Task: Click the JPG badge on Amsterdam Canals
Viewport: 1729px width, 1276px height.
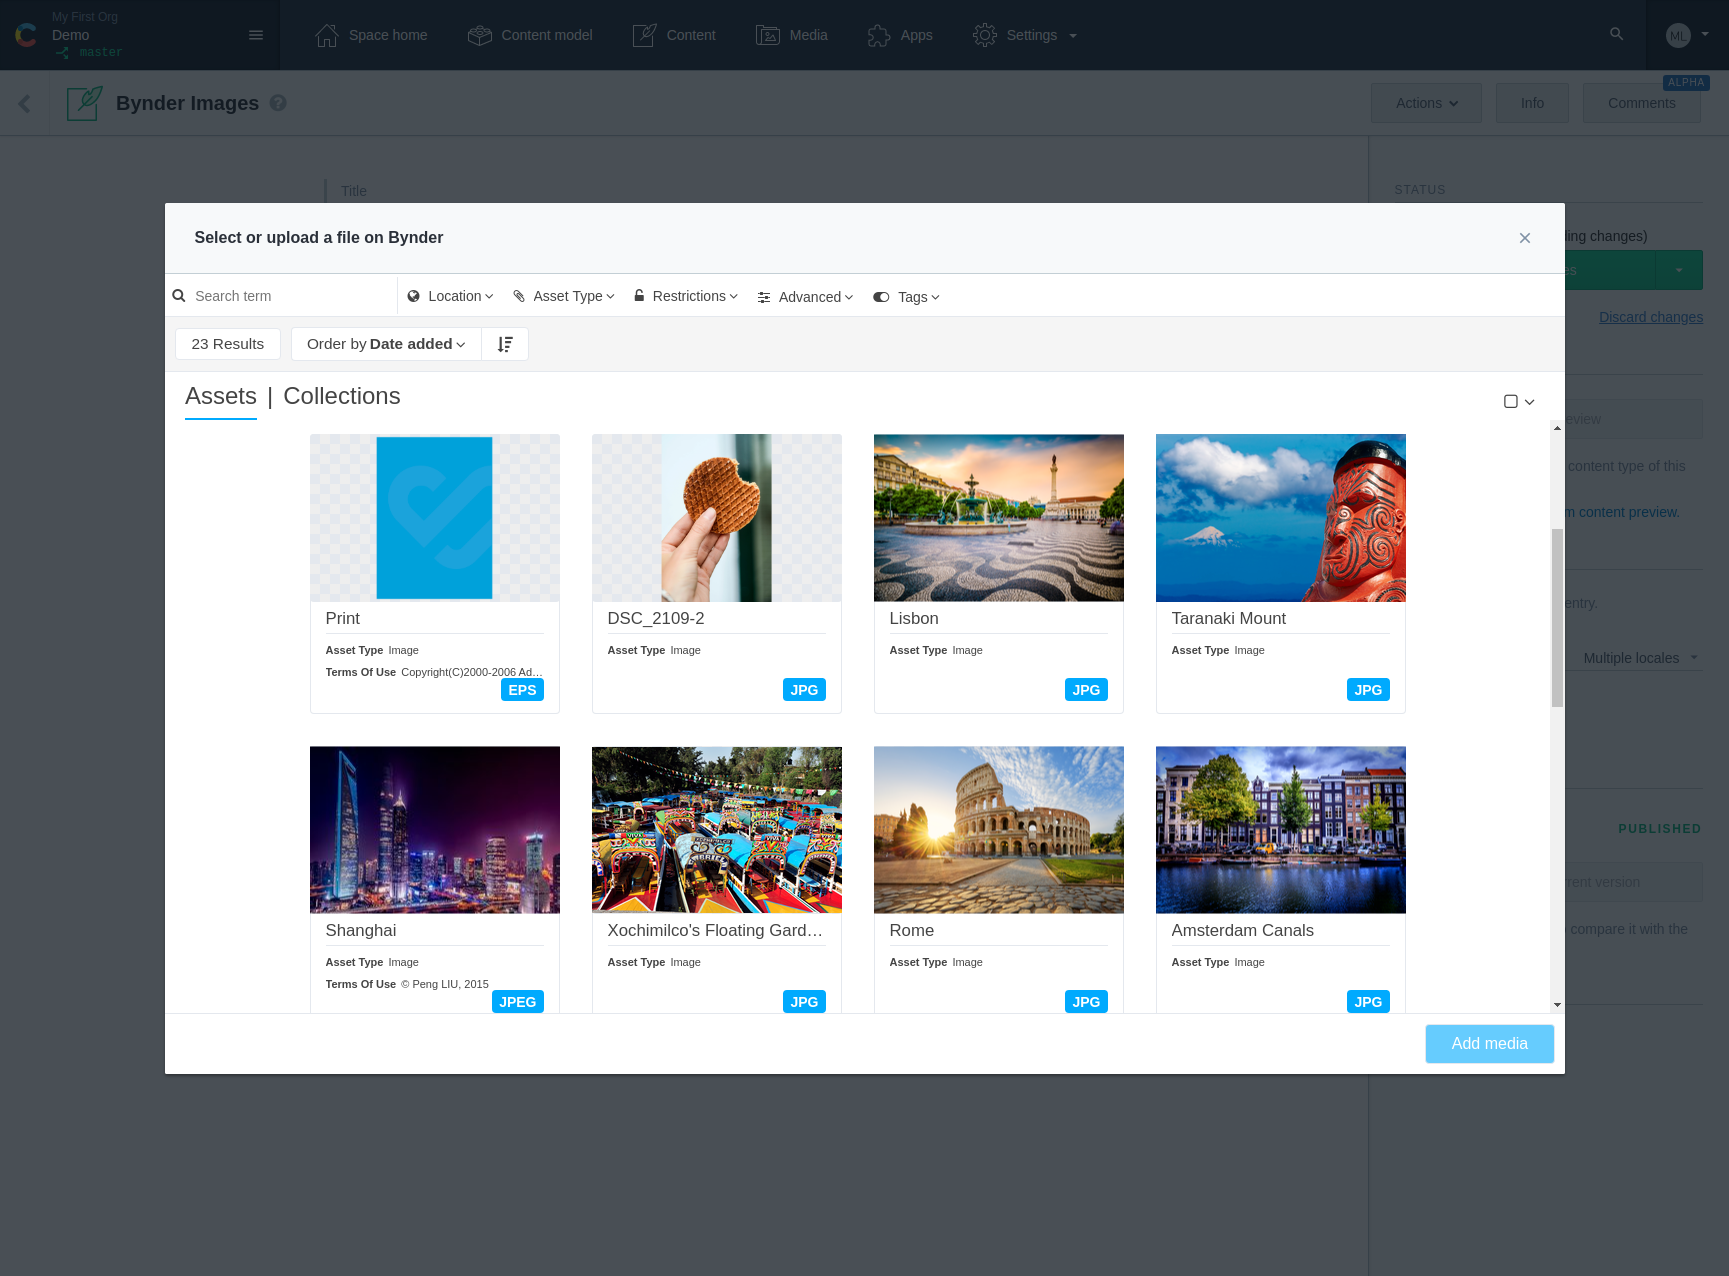Action: tap(1368, 1002)
